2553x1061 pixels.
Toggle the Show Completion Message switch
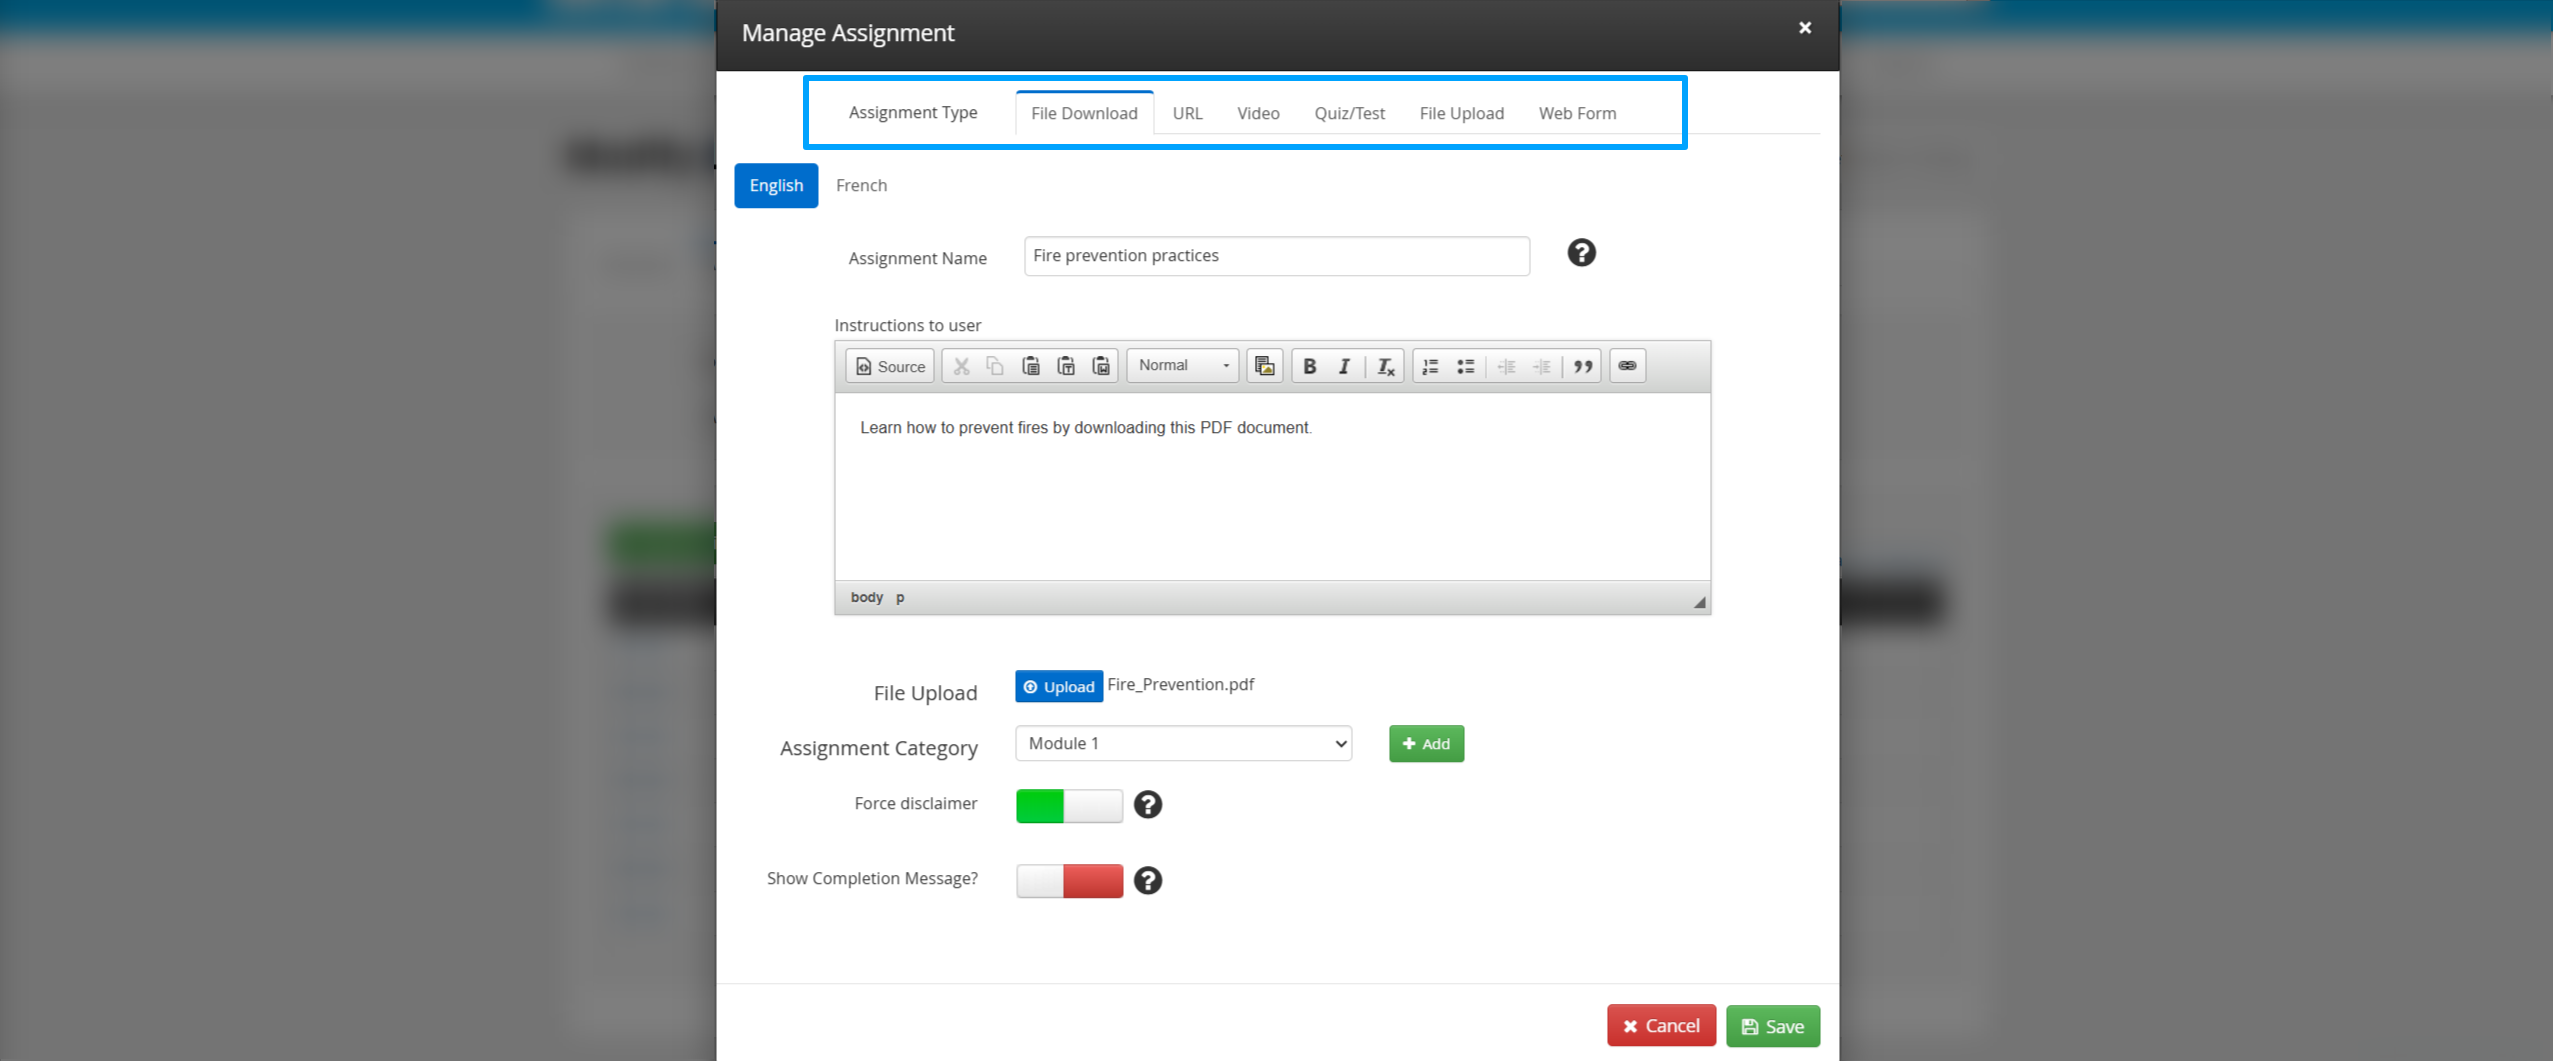point(1069,881)
